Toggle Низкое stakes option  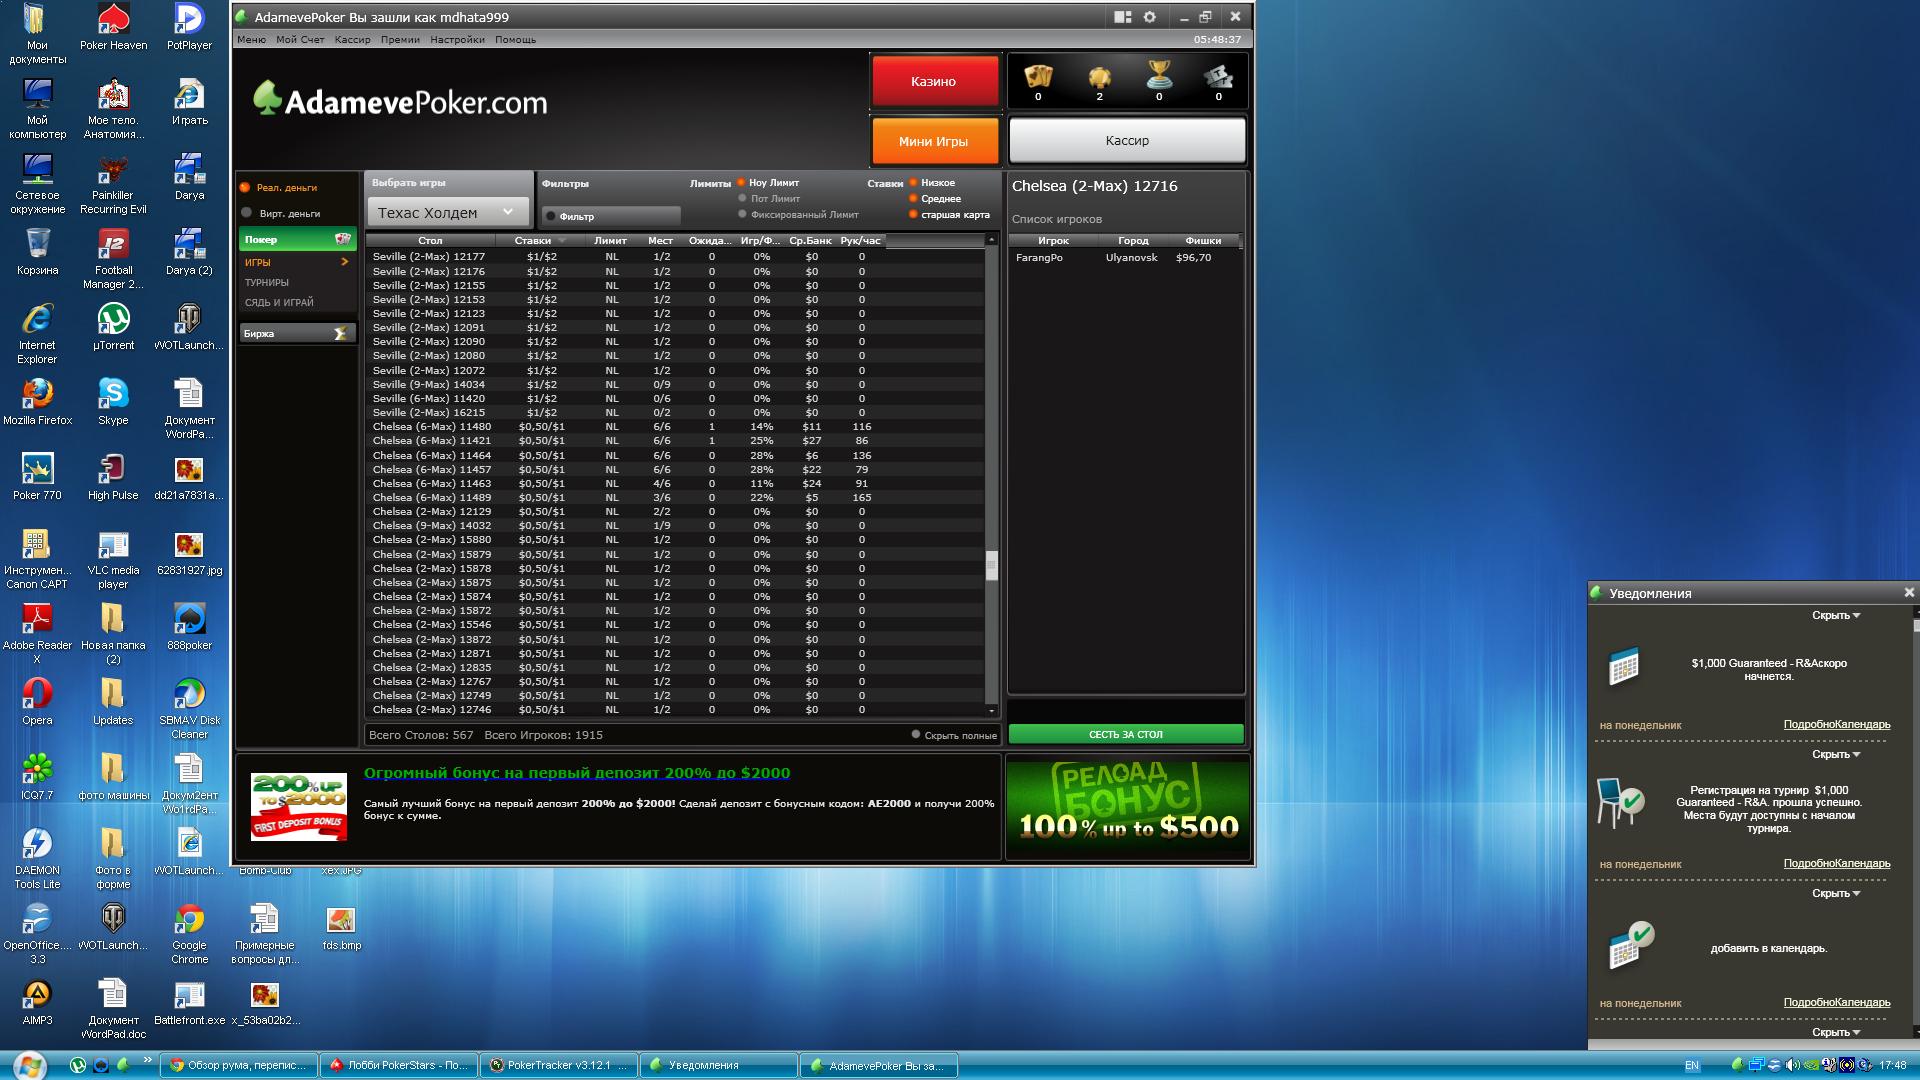(x=913, y=183)
